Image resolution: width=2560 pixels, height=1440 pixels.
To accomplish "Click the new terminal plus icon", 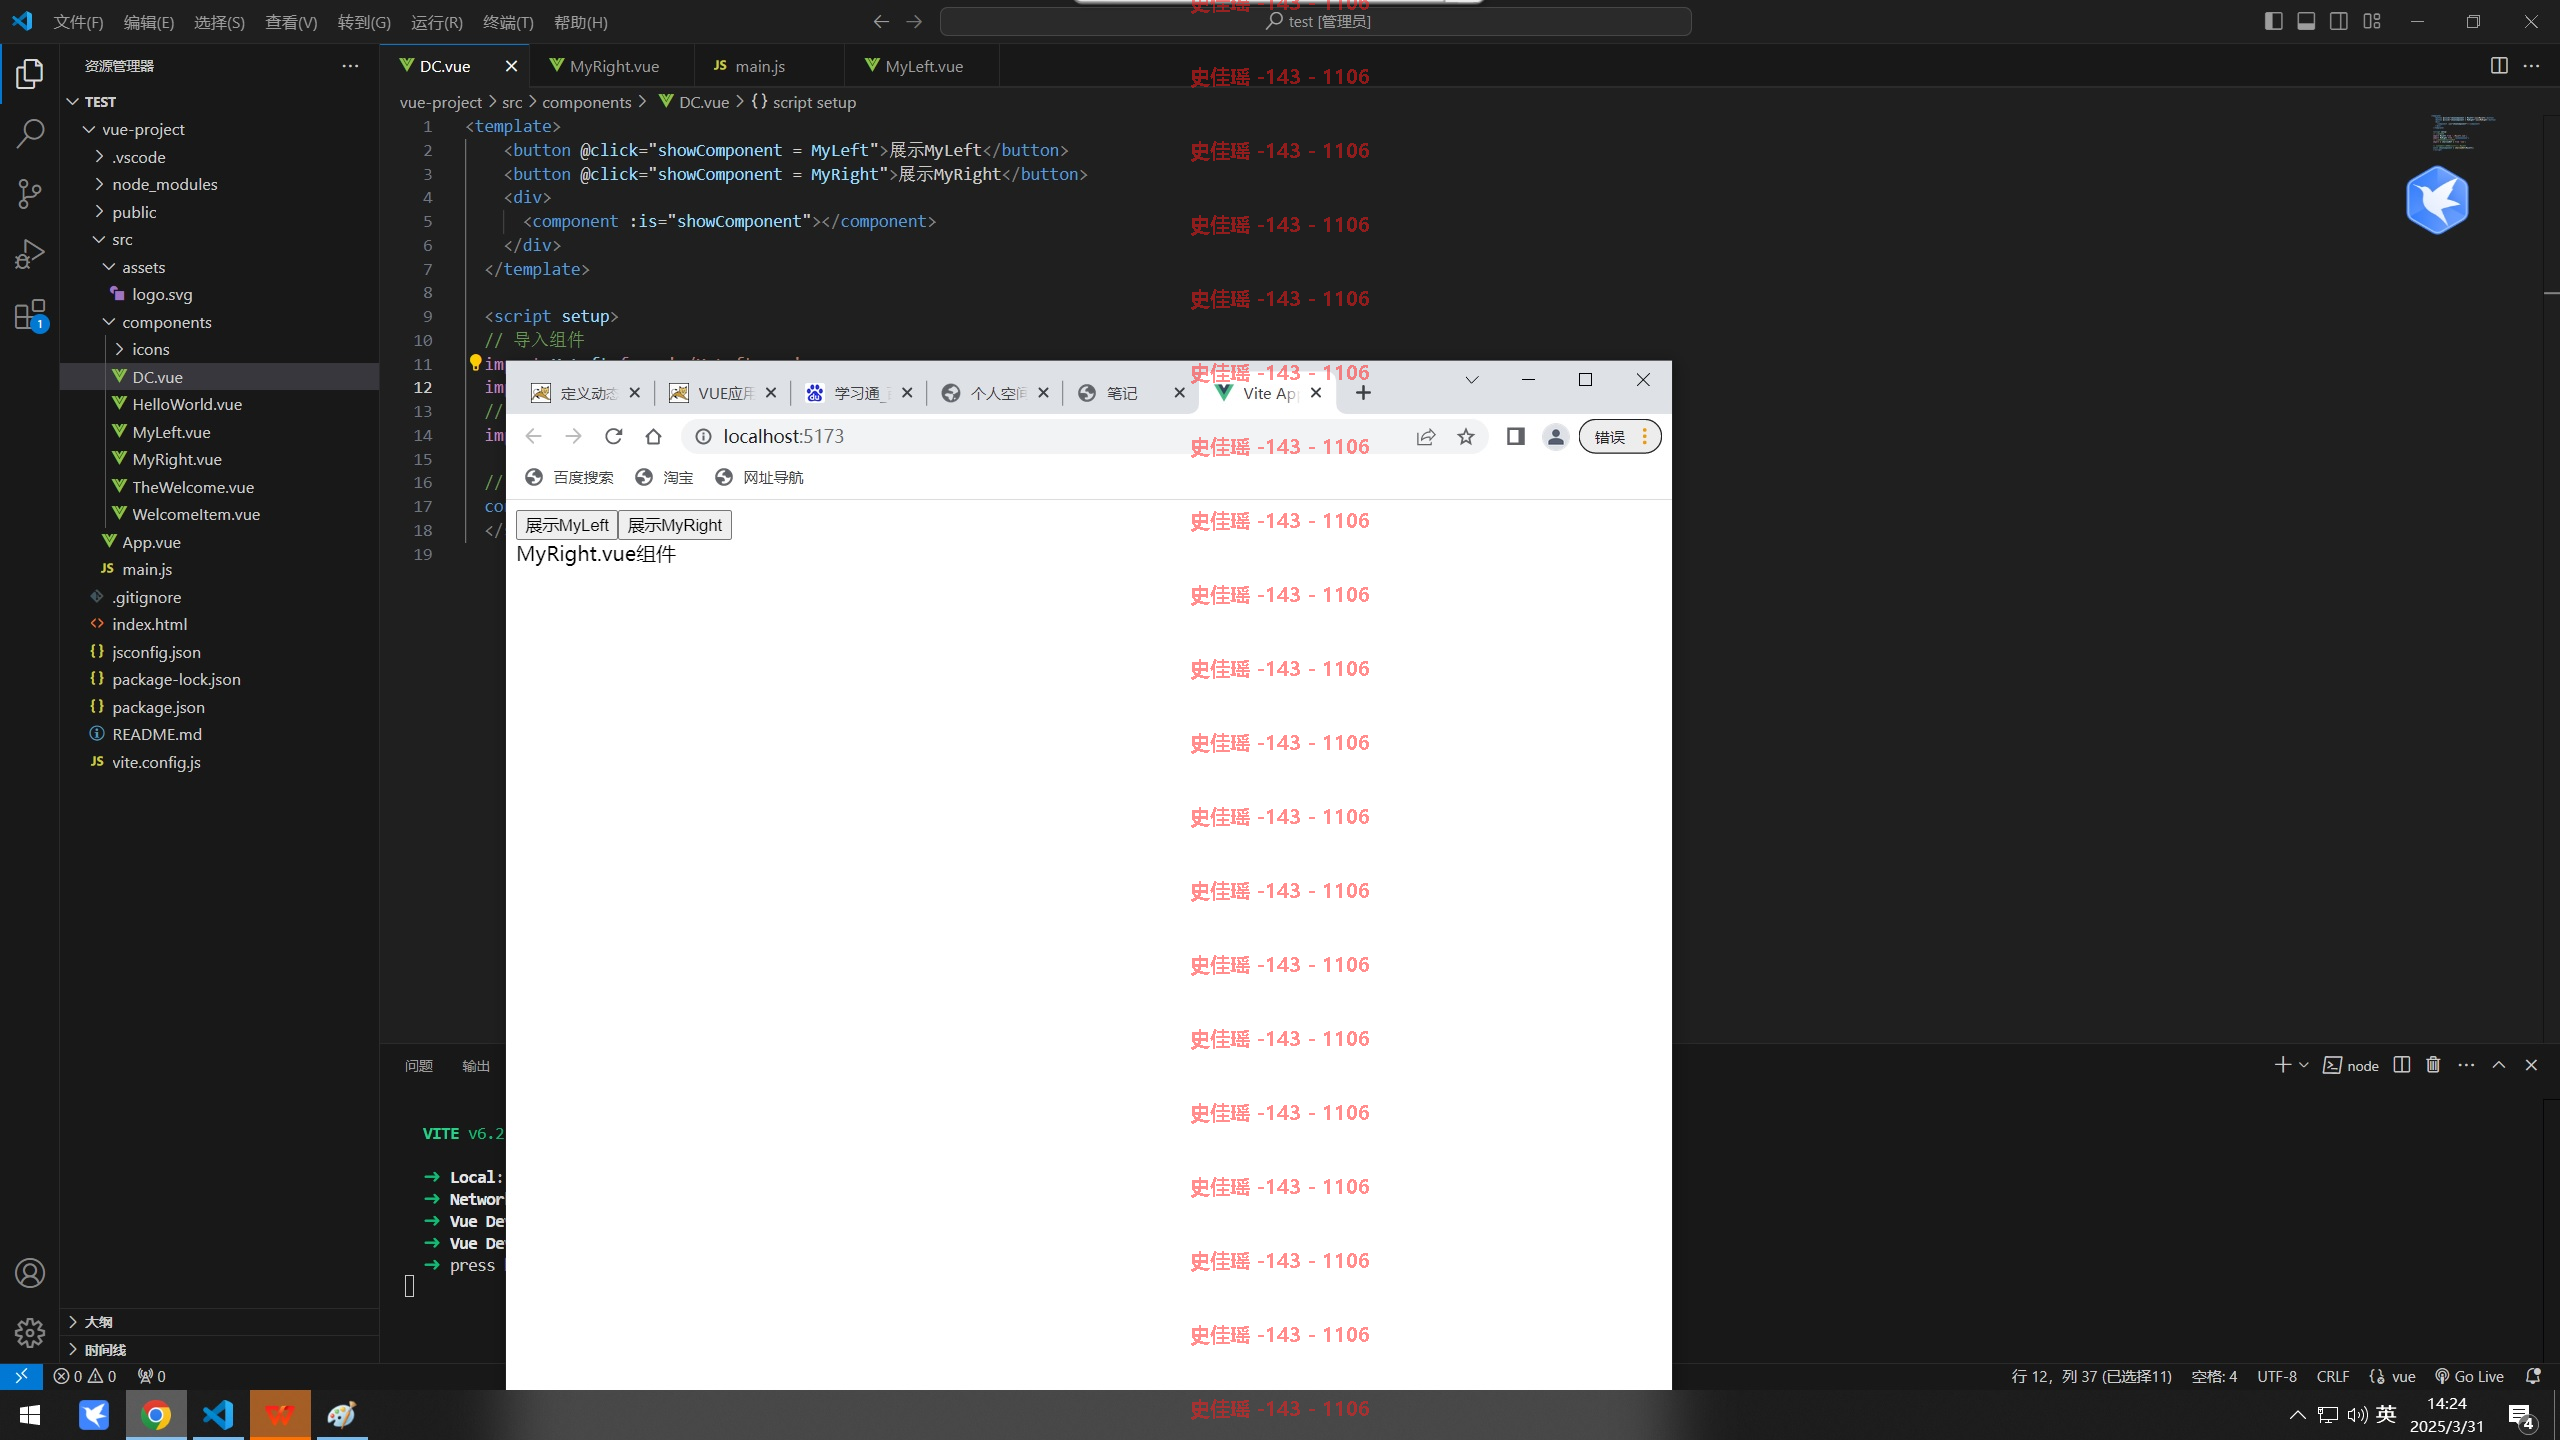I will click(x=2282, y=1065).
